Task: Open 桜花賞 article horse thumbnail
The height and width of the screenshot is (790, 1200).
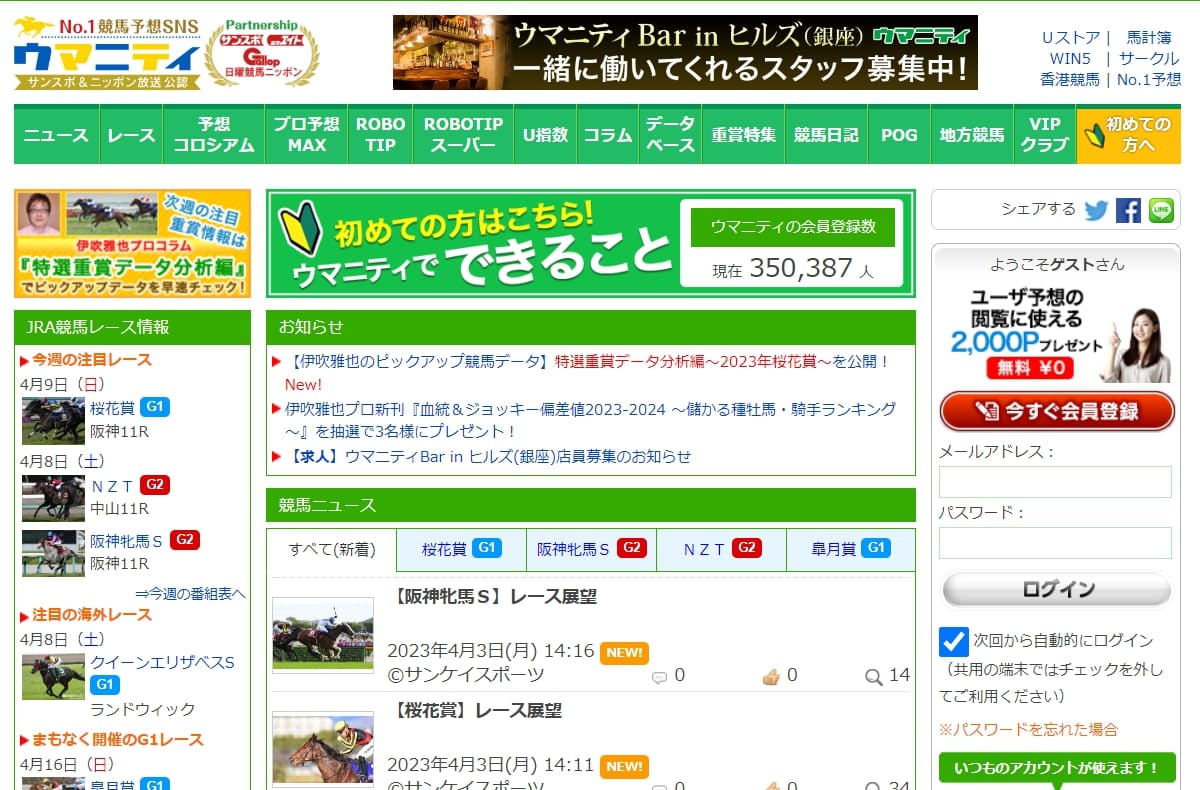Action: 323,749
